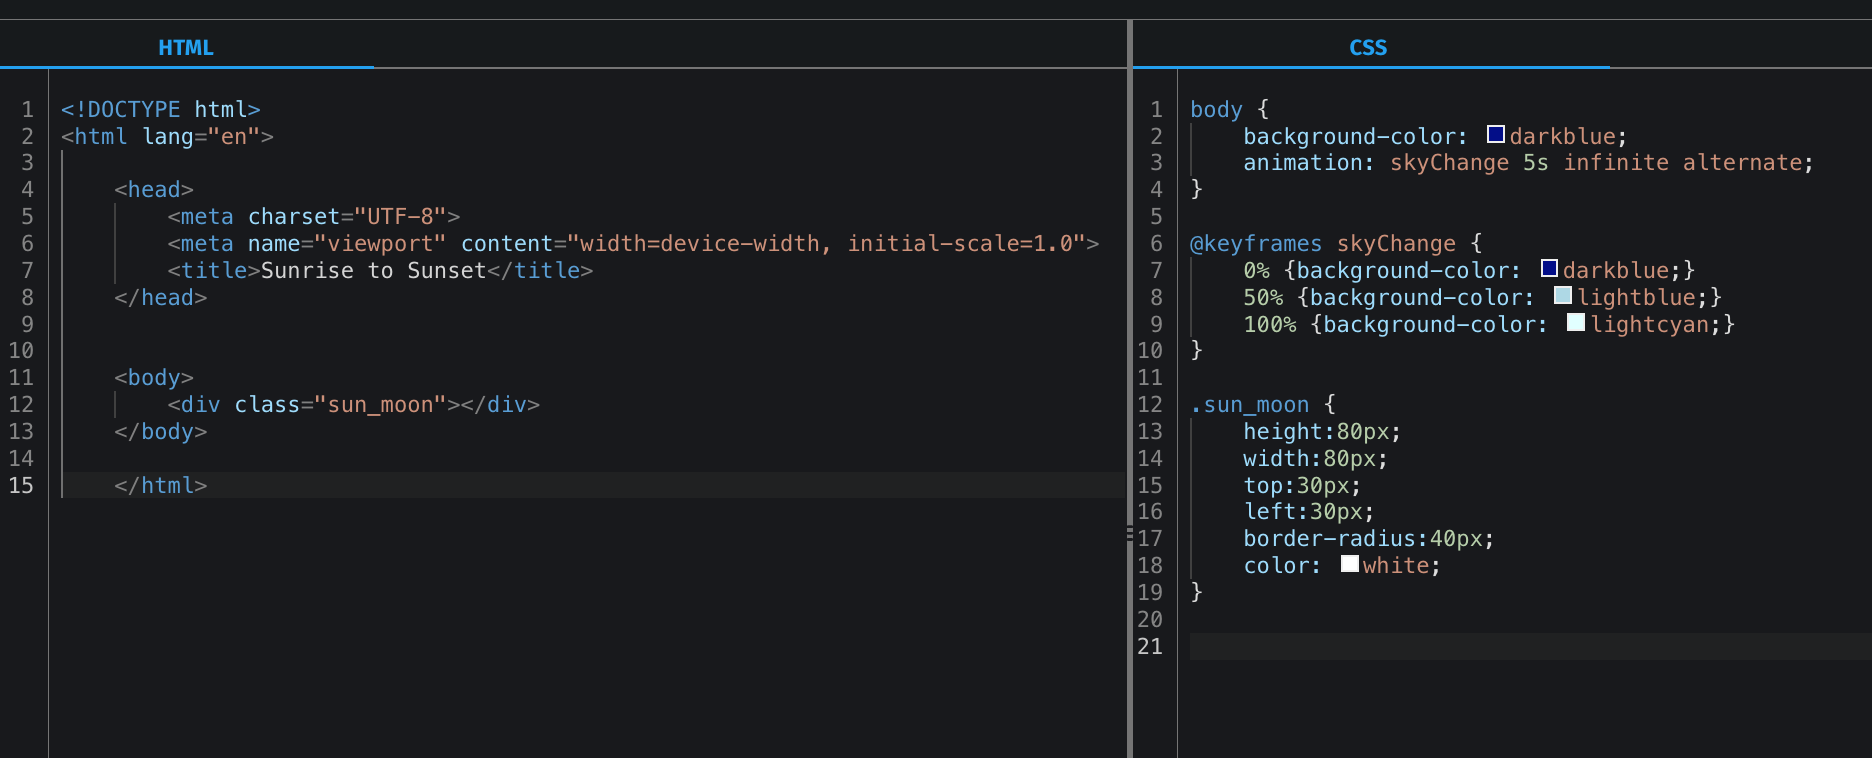Click the closing '</head>' tag

pyautogui.click(x=161, y=298)
